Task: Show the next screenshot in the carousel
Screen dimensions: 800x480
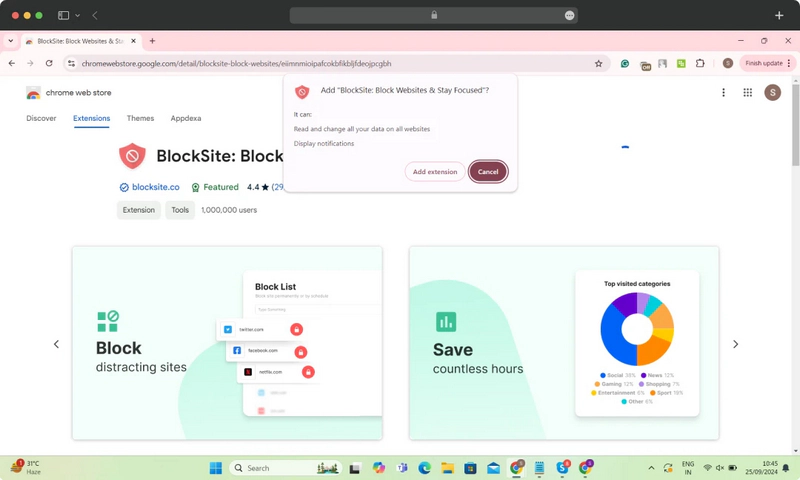Action: pos(735,344)
